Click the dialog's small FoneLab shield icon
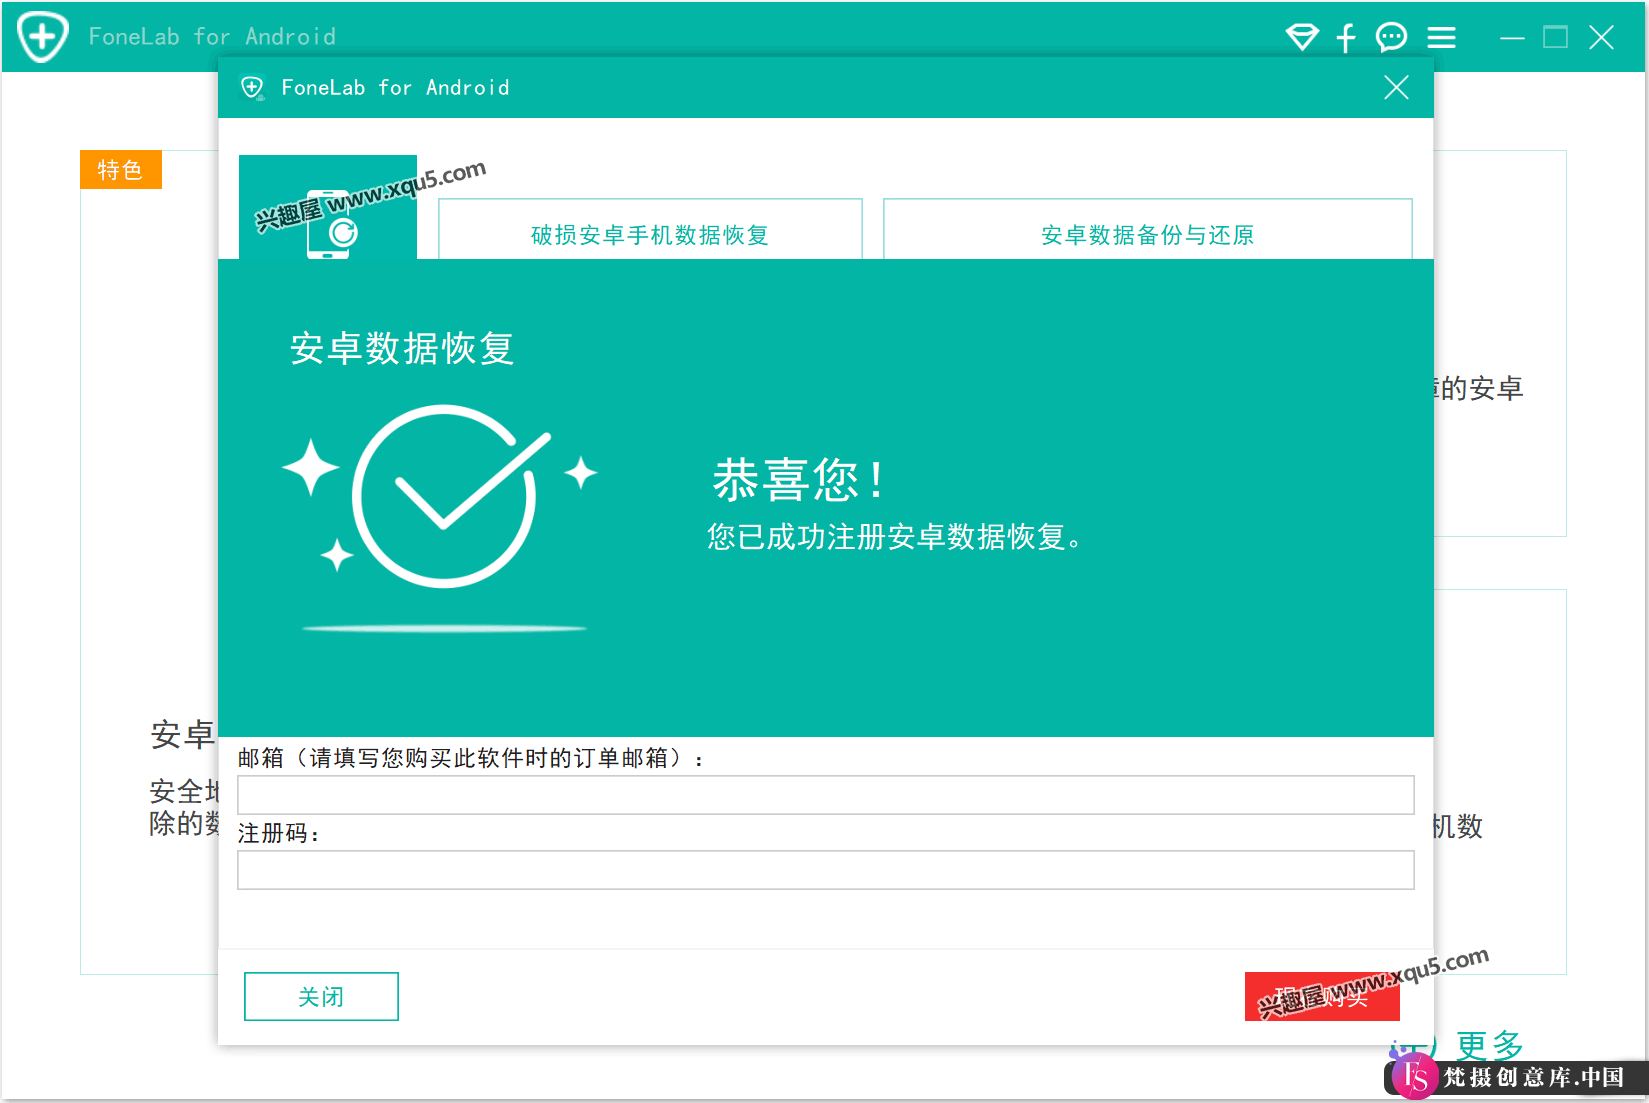This screenshot has width=1649, height=1103. (253, 88)
